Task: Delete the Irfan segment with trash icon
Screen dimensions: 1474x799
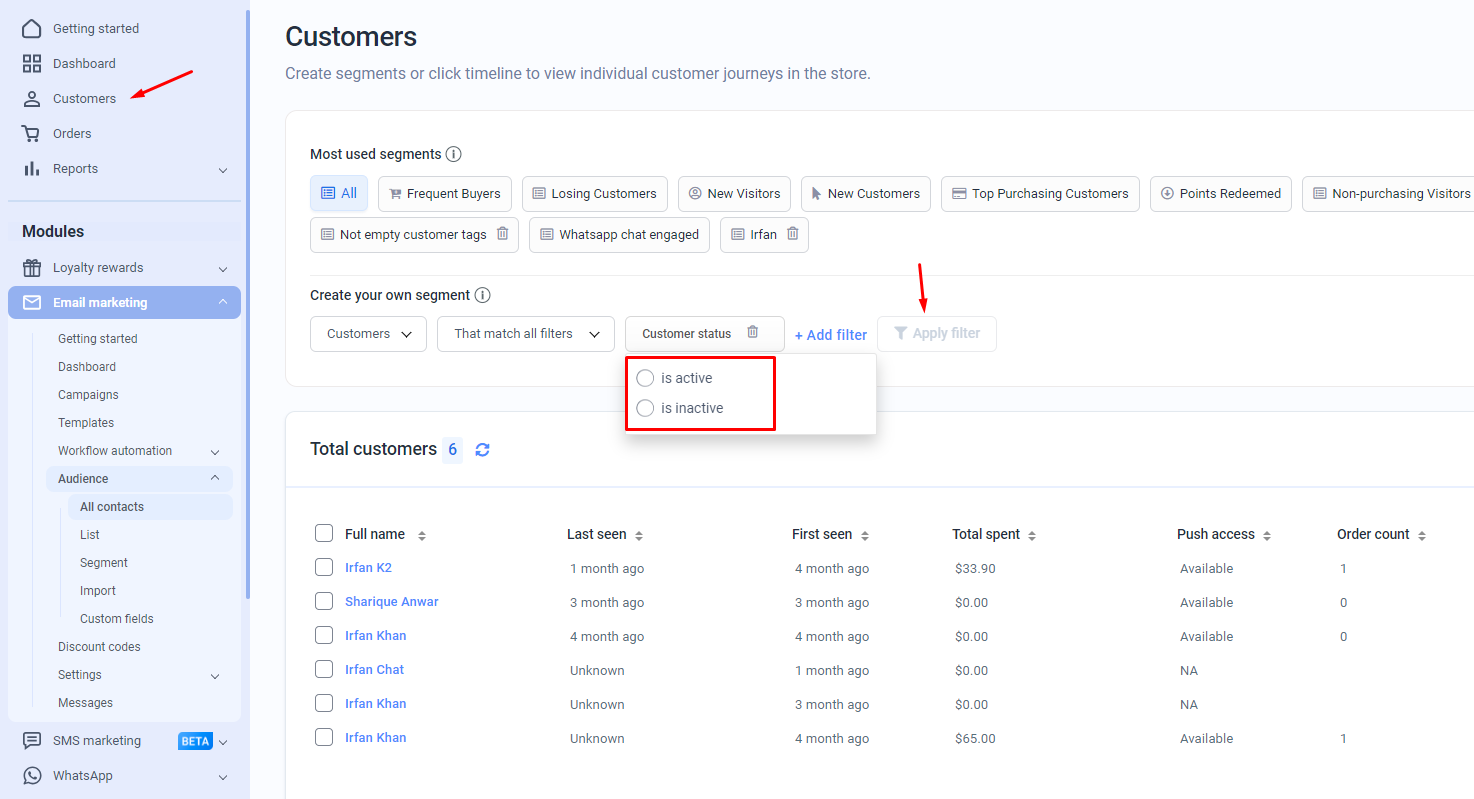Action: [x=792, y=234]
